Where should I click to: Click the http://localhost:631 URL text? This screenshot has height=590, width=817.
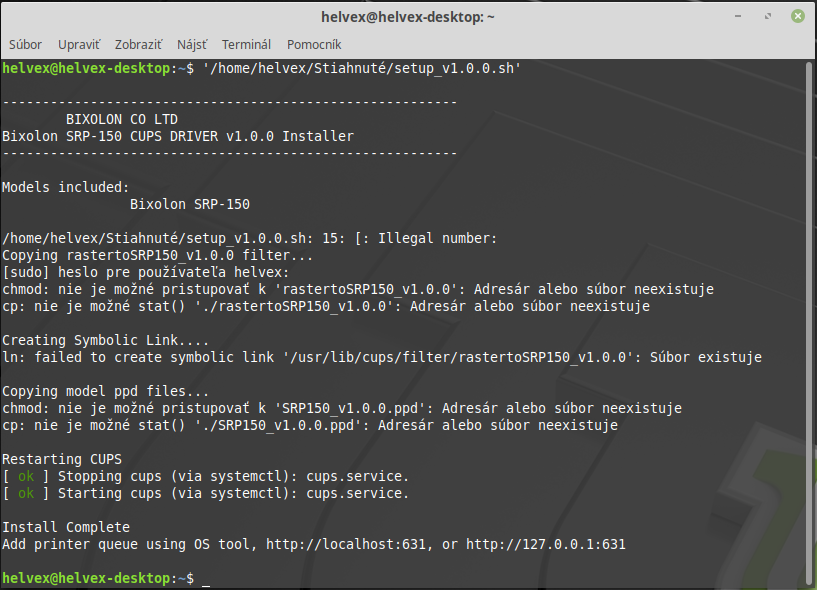click(x=346, y=544)
